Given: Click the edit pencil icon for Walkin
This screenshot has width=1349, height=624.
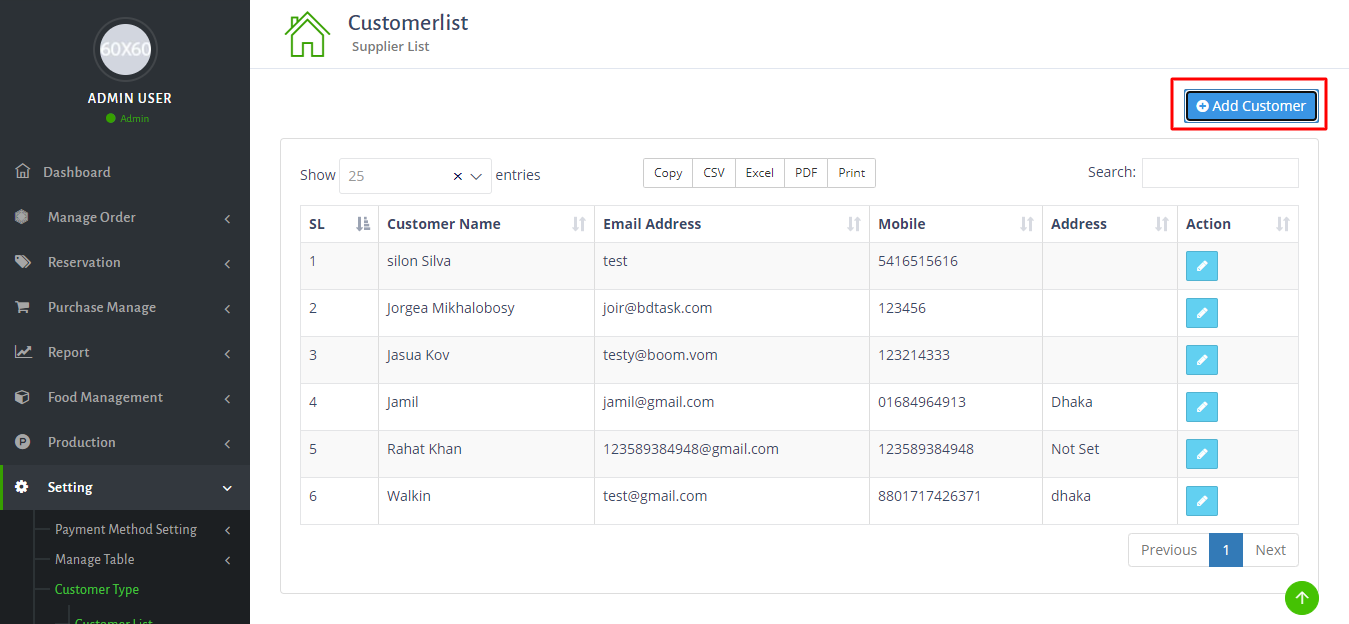Looking at the screenshot, I should [1201, 501].
